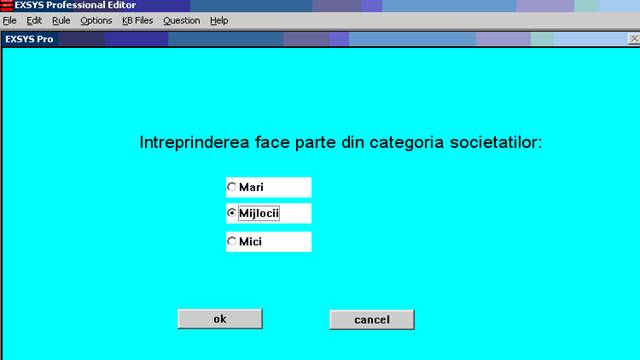Click the Mici option label text
The image size is (640, 360).
pyautogui.click(x=250, y=242)
